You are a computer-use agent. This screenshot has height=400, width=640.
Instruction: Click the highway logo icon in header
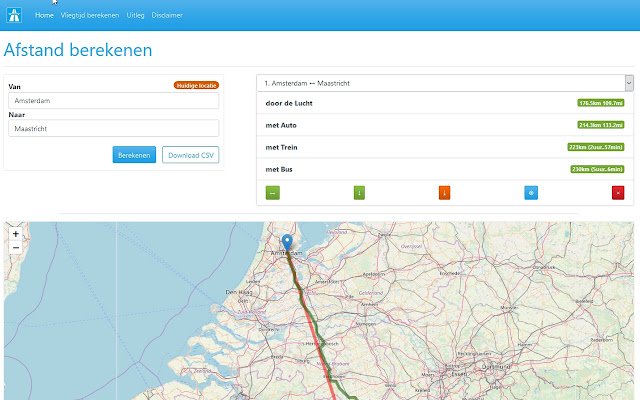[x=14, y=15]
